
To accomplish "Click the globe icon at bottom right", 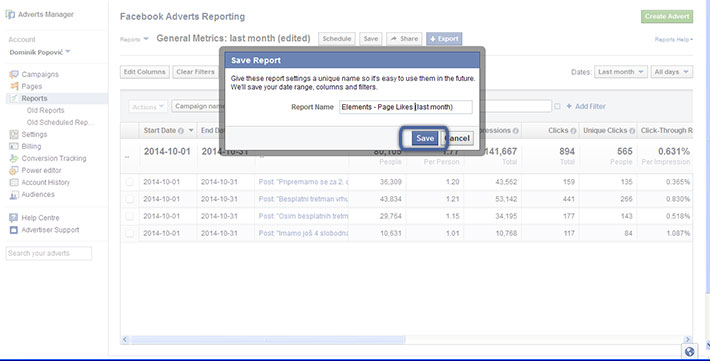I will pyautogui.click(x=690, y=351).
